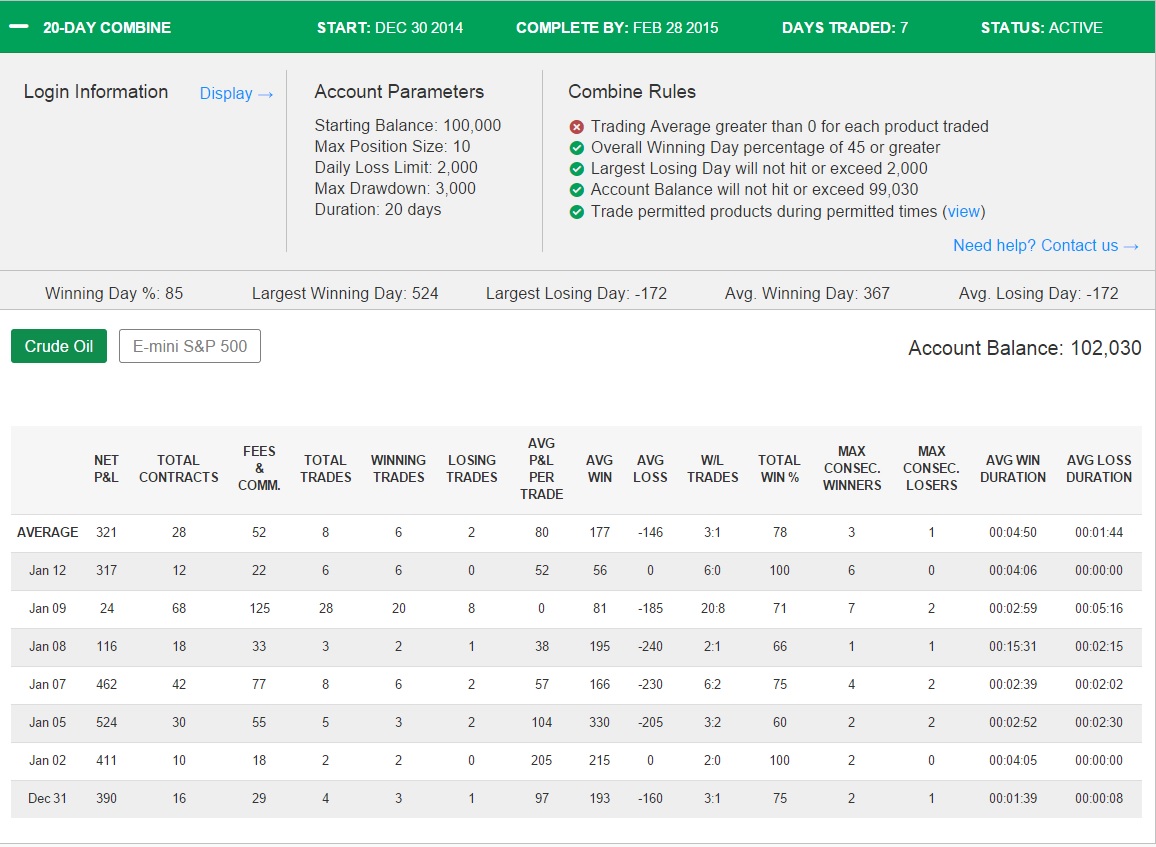
Task: Click the Combine Rules heading
Action: click(632, 91)
